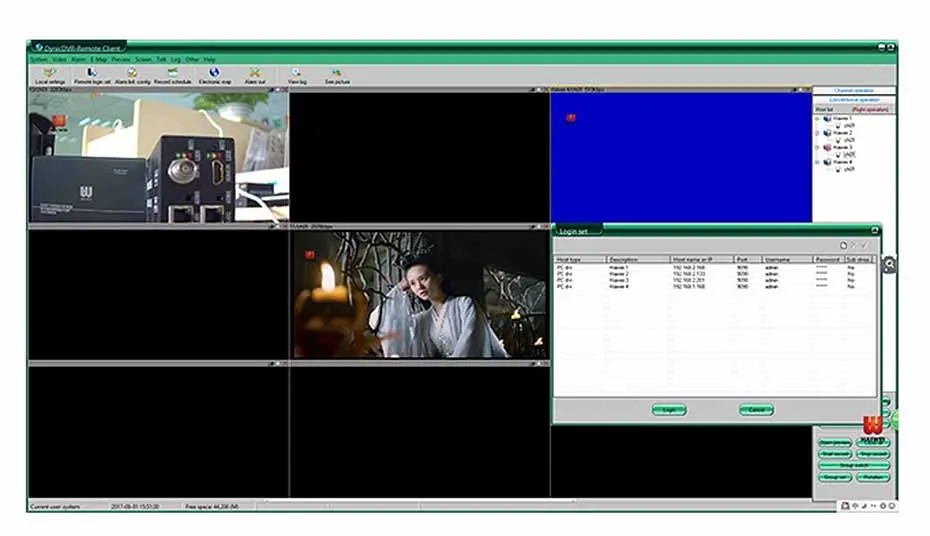Image resolution: width=930 pixels, height=536 pixels.
Task: Click the Host list header label
Action: coord(824,110)
